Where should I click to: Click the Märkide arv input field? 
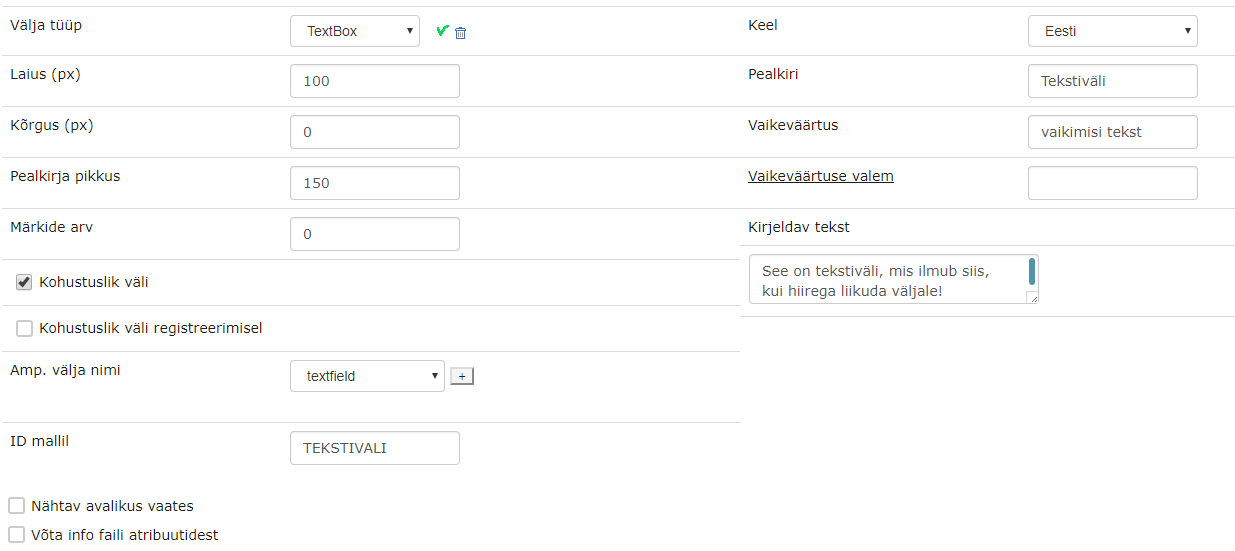pos(375,234)
